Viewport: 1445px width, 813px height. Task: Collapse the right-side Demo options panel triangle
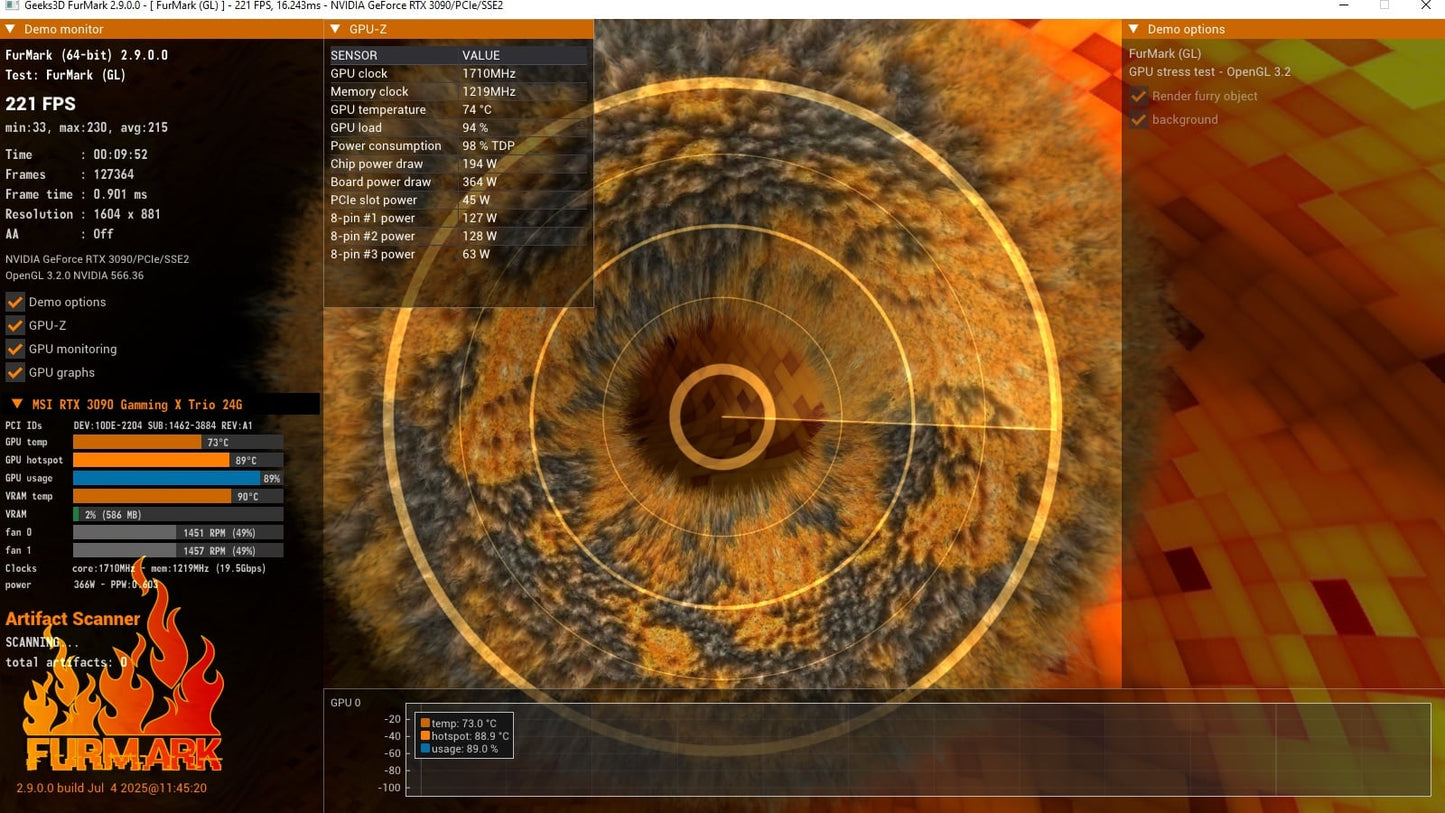(1133, 29)
